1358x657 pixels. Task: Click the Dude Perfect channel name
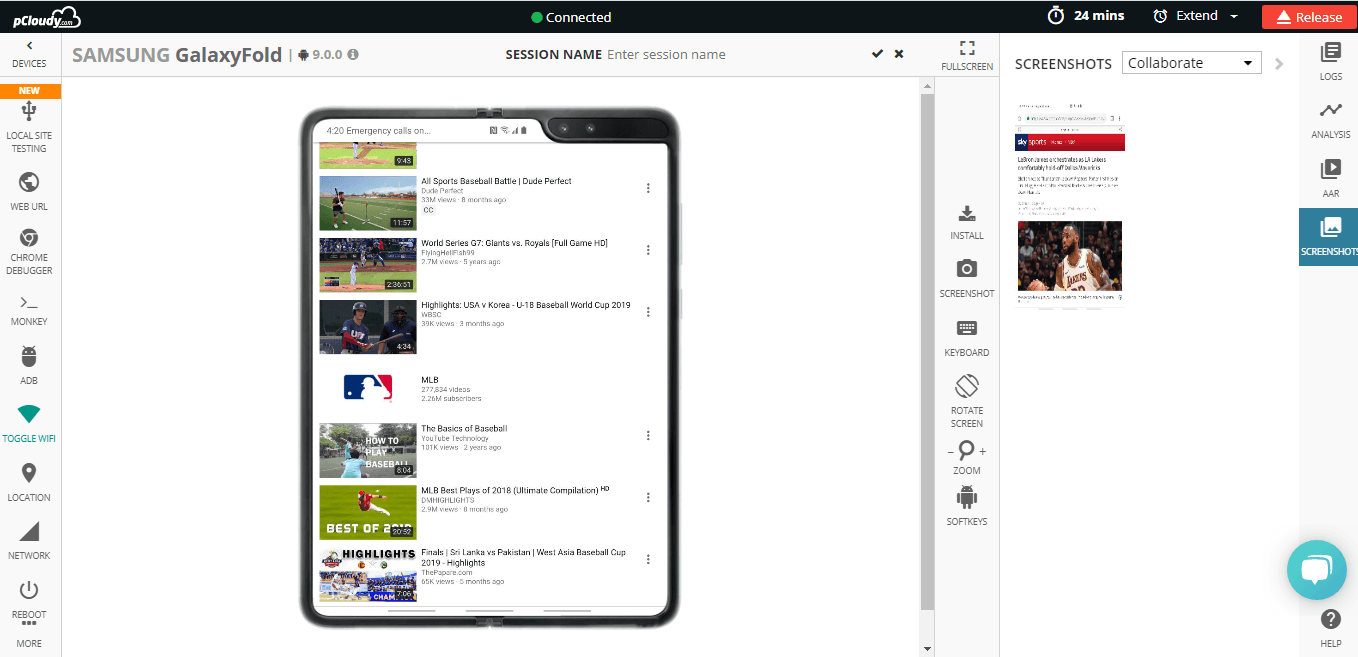[x=441, y=190]
